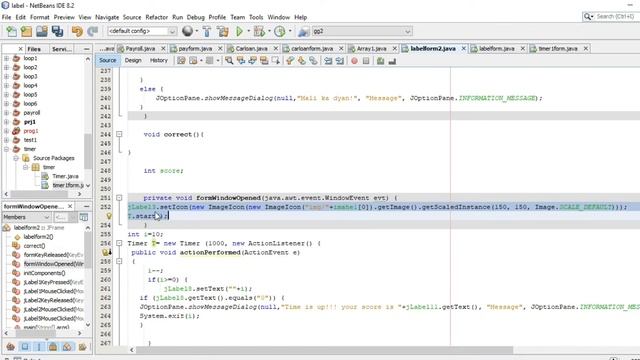Click the New File toolbar icon

[x=11, y=31]
